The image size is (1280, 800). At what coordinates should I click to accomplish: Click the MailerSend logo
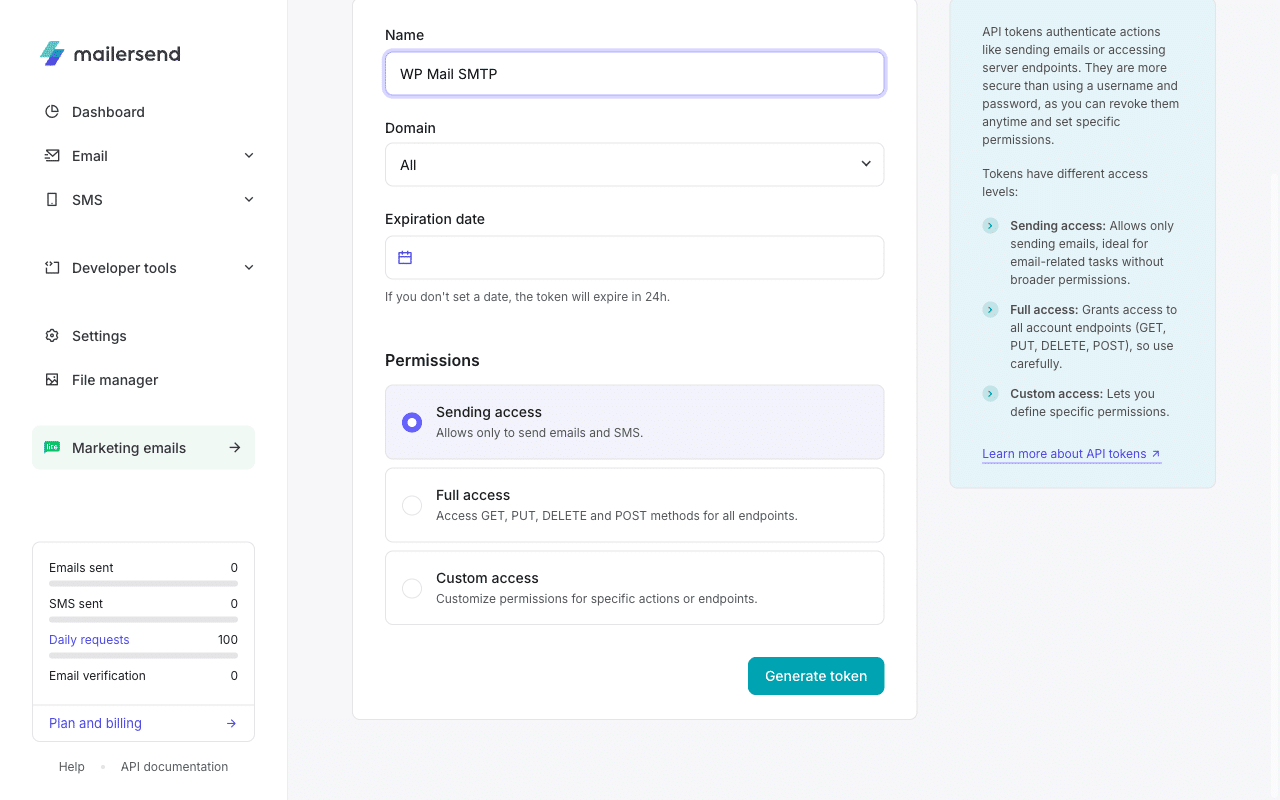tap(110, 53)
